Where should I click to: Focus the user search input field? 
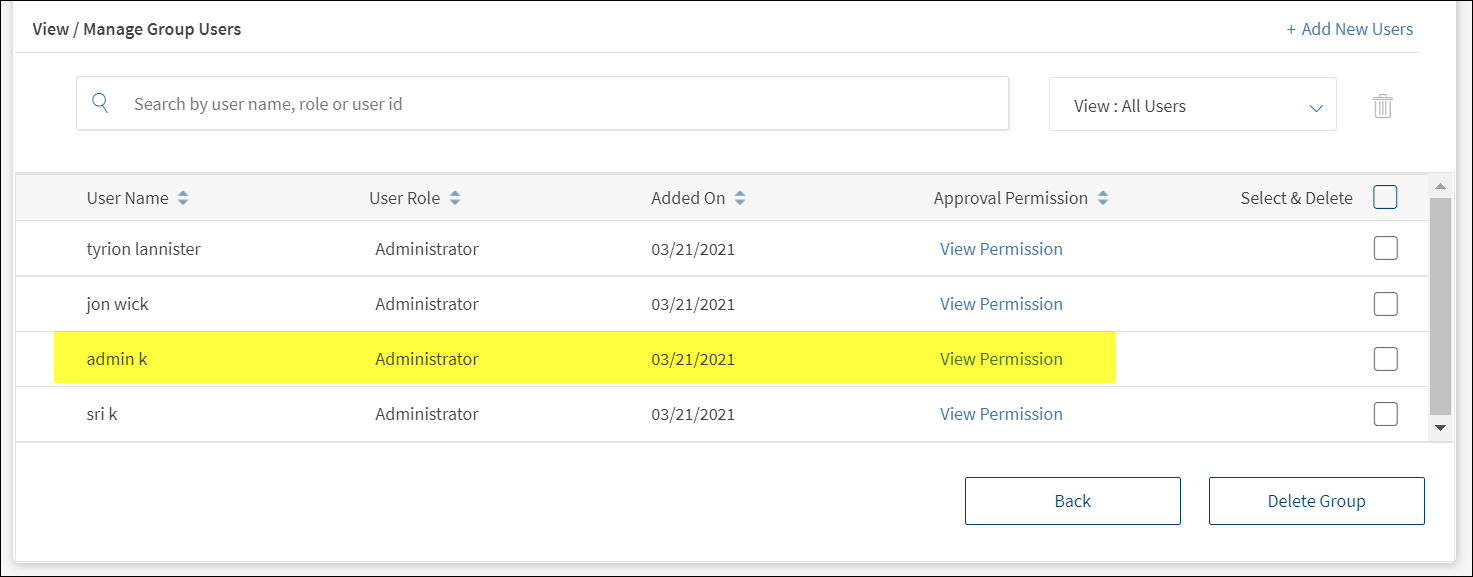pos(560,104)
